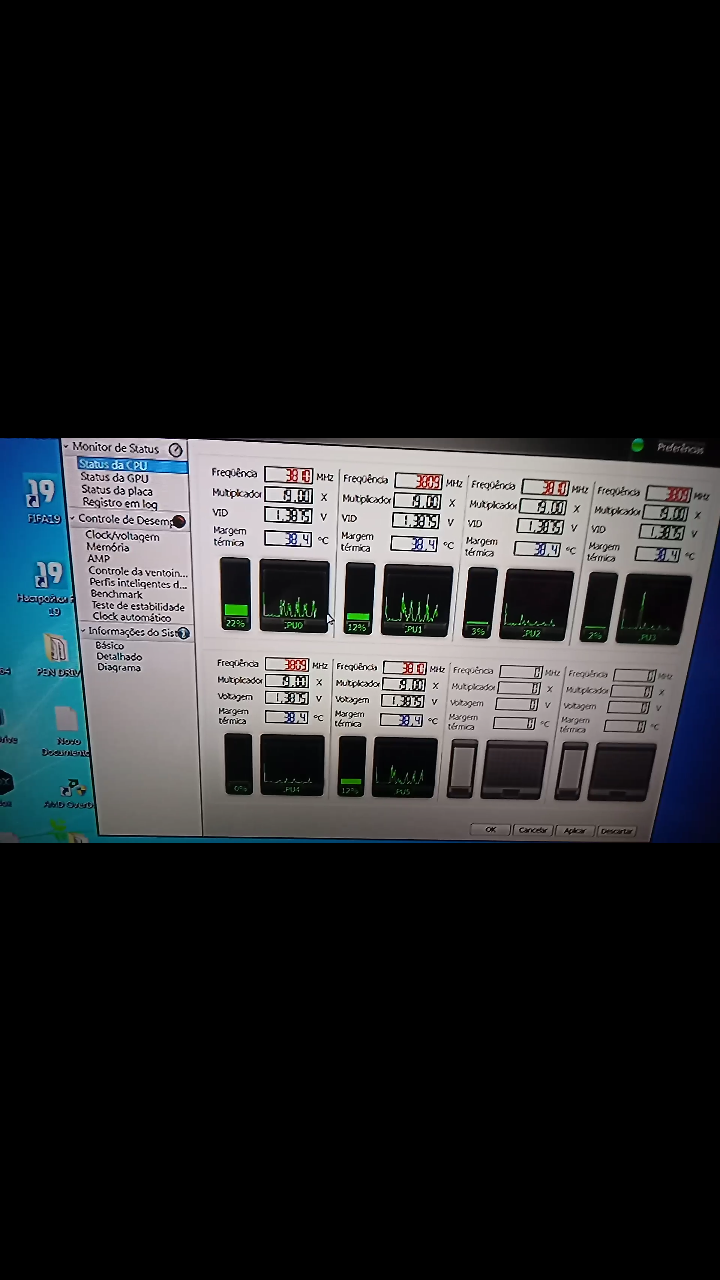Collapse the Controle de Desempenho section

[73, 519]
